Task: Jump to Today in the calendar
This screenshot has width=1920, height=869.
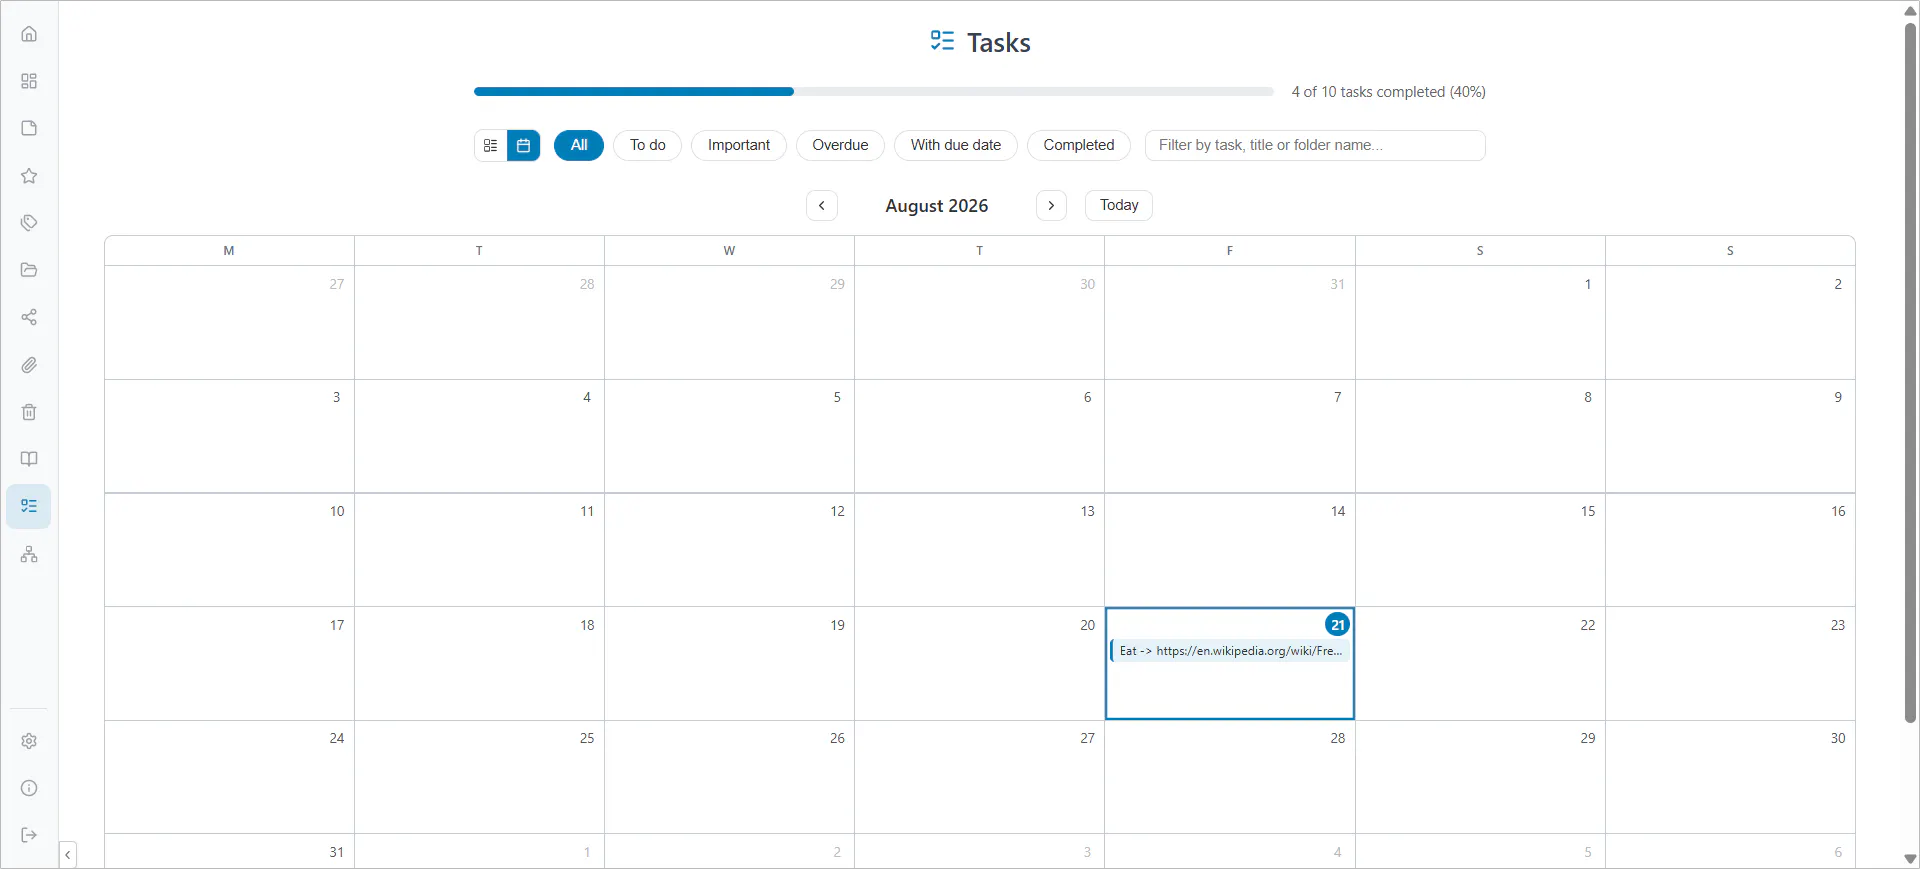Action: (1119, 205)
